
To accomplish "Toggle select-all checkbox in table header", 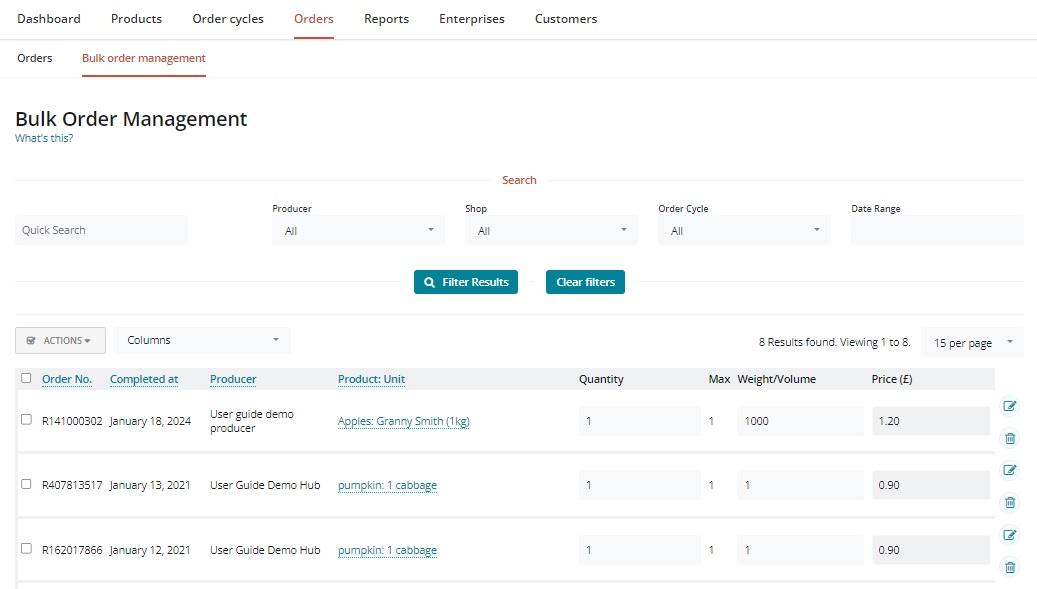I will (x=26, y=378).
